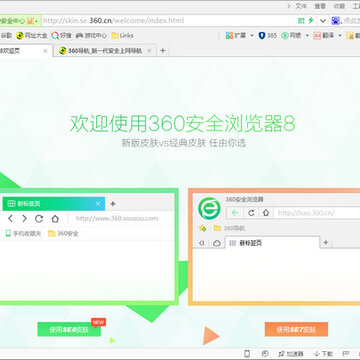This screenshot has width=360, height=360.
Task: Click green back arrow in SE7 preview
Action: [235, 213]
